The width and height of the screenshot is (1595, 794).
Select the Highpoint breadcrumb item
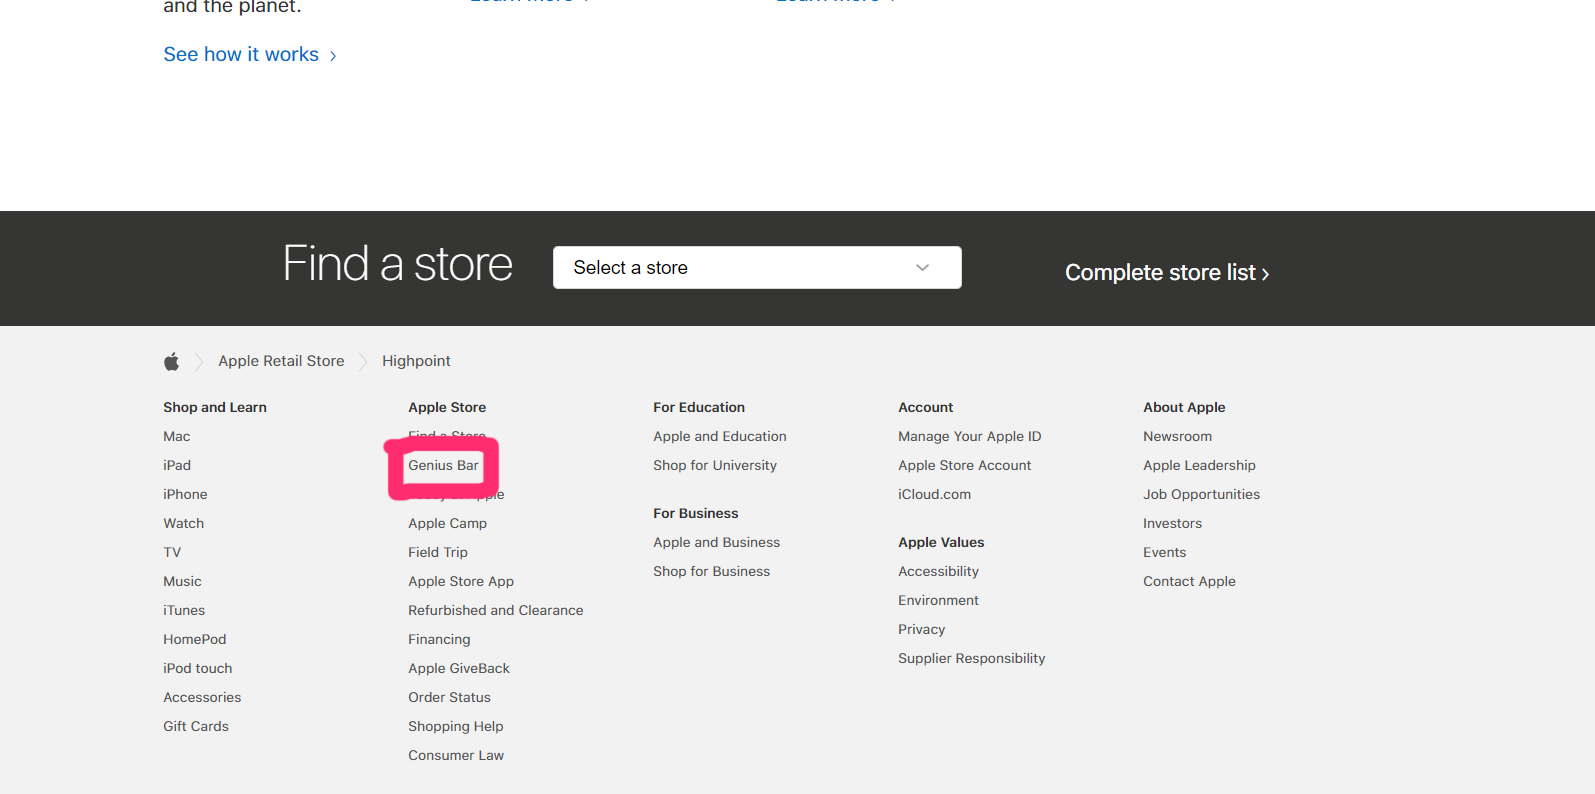click(x=416, y=361)
